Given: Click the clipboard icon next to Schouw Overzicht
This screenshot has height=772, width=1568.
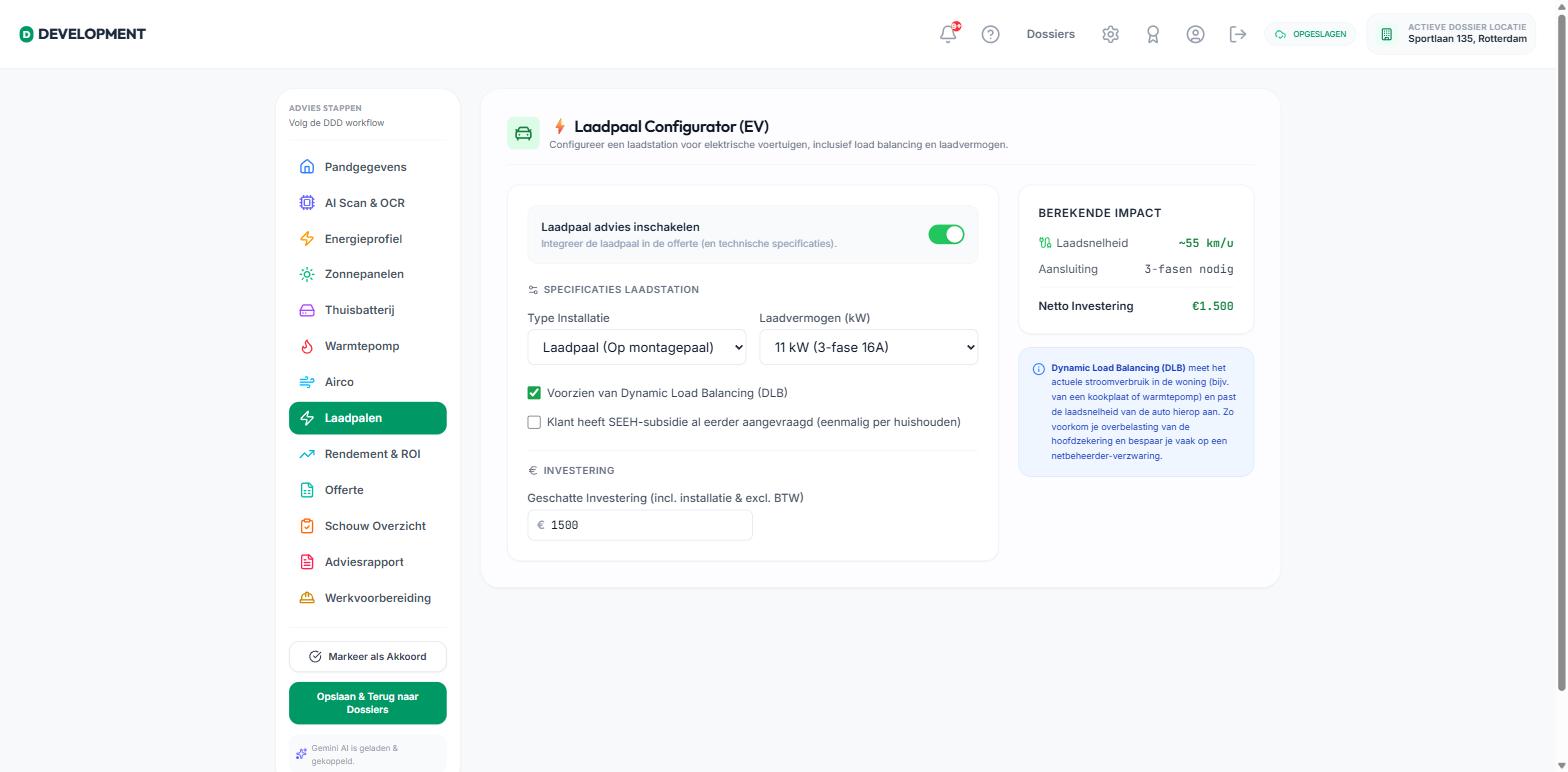Looking at the screenshot, I should [x=307, y=526].
